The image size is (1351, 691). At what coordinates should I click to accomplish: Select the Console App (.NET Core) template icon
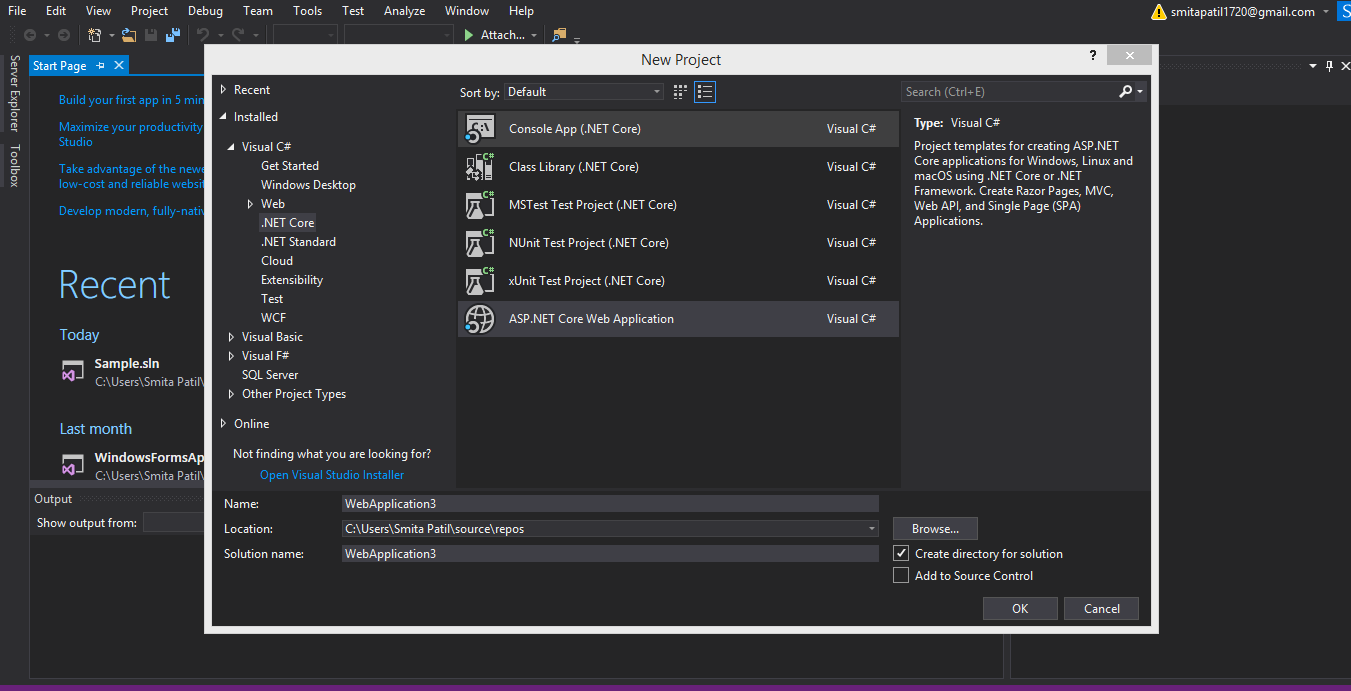[x=479, y=128]
